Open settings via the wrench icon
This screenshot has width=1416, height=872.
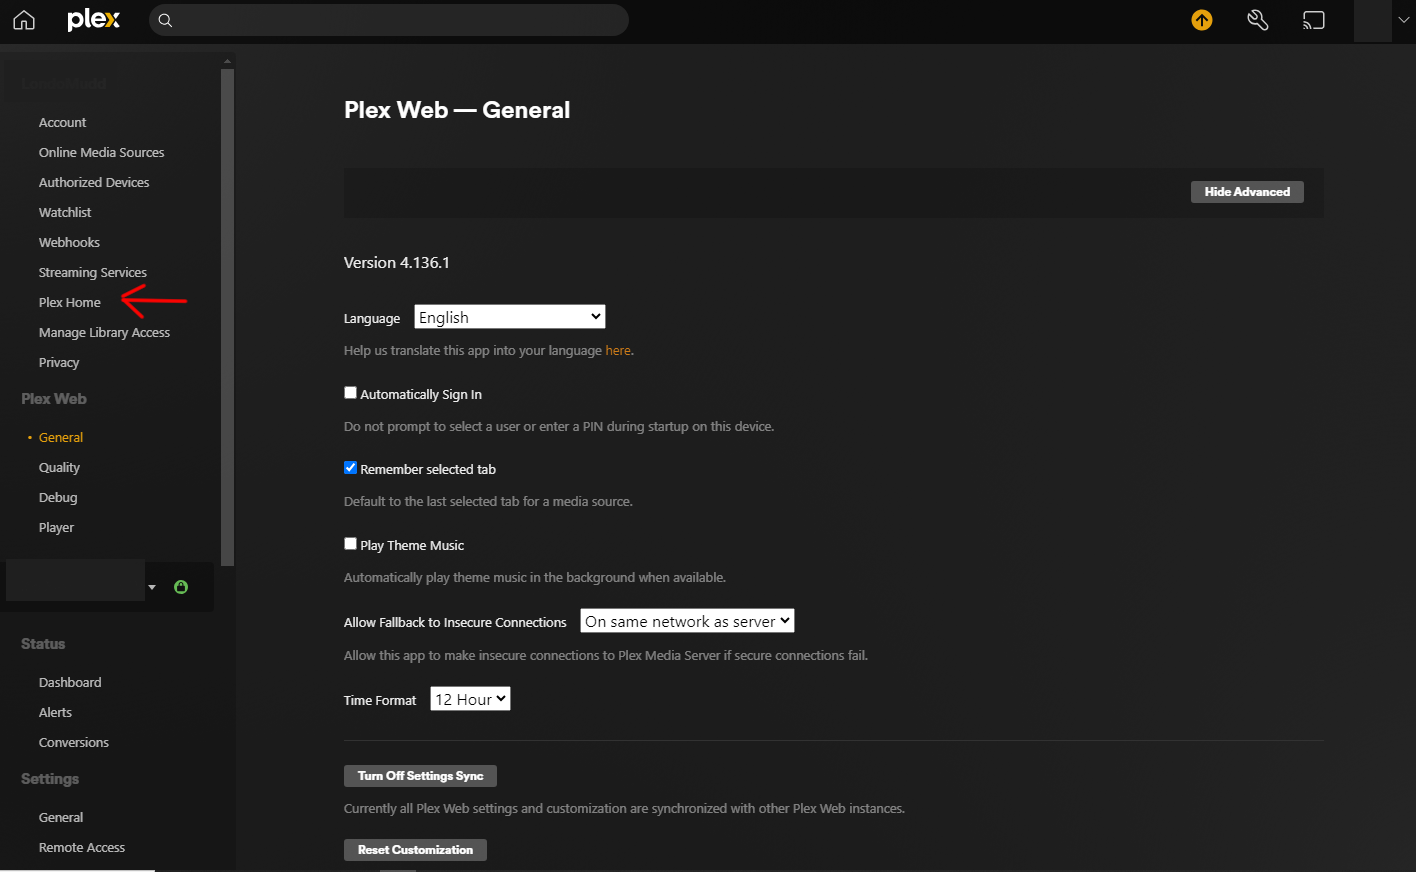click(x=1258, y=20)
